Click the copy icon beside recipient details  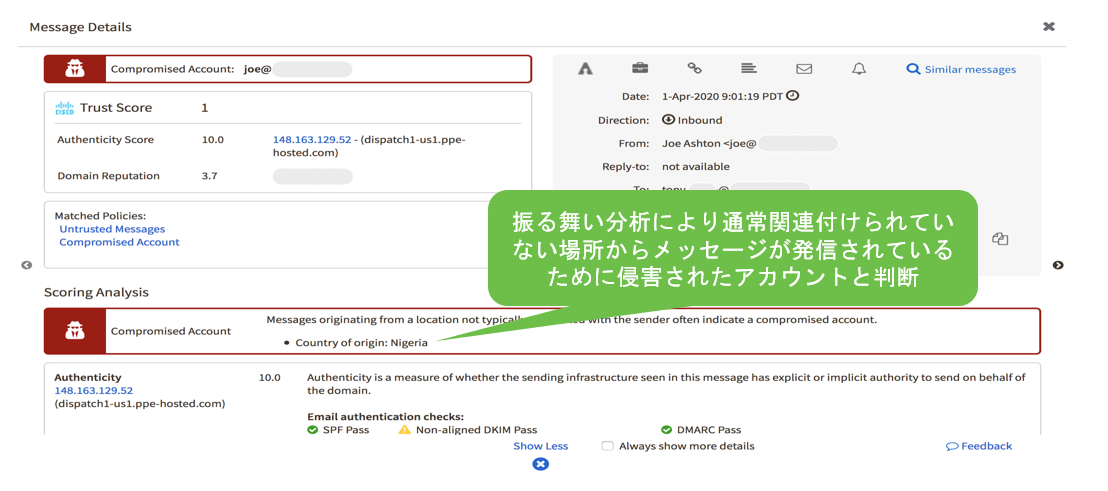[999, 239]
